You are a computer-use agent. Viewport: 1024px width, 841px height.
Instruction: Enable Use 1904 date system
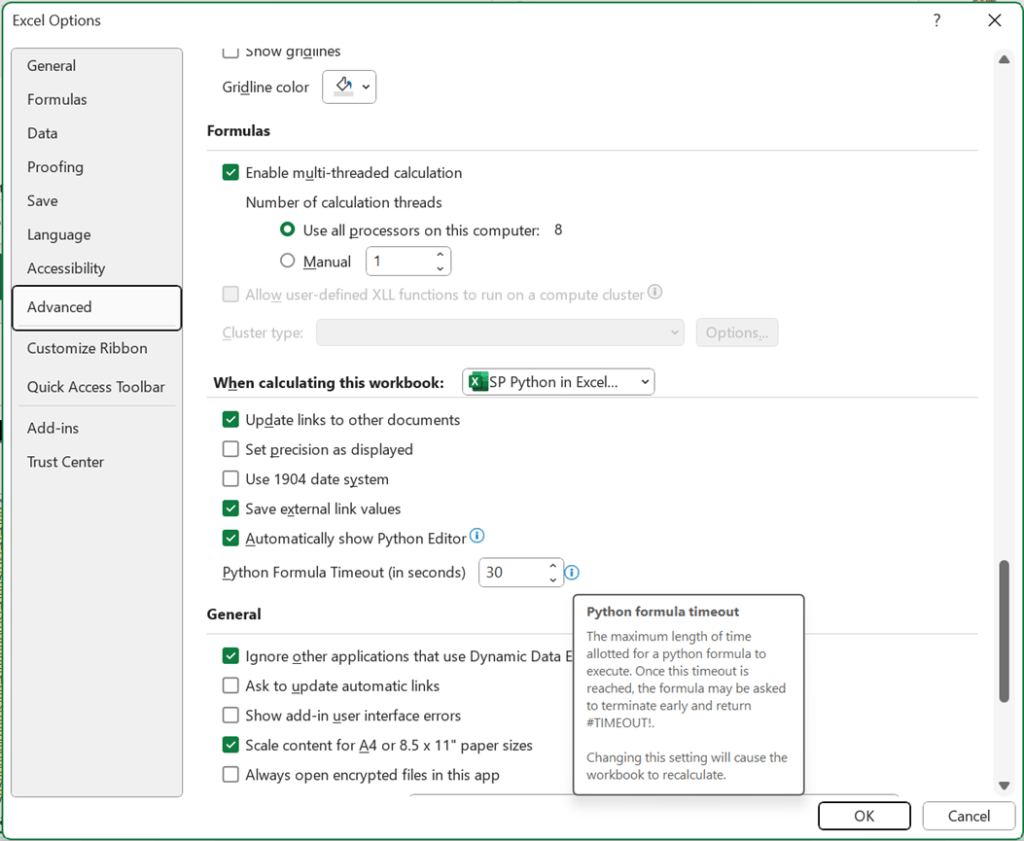[x=231, y=479]
